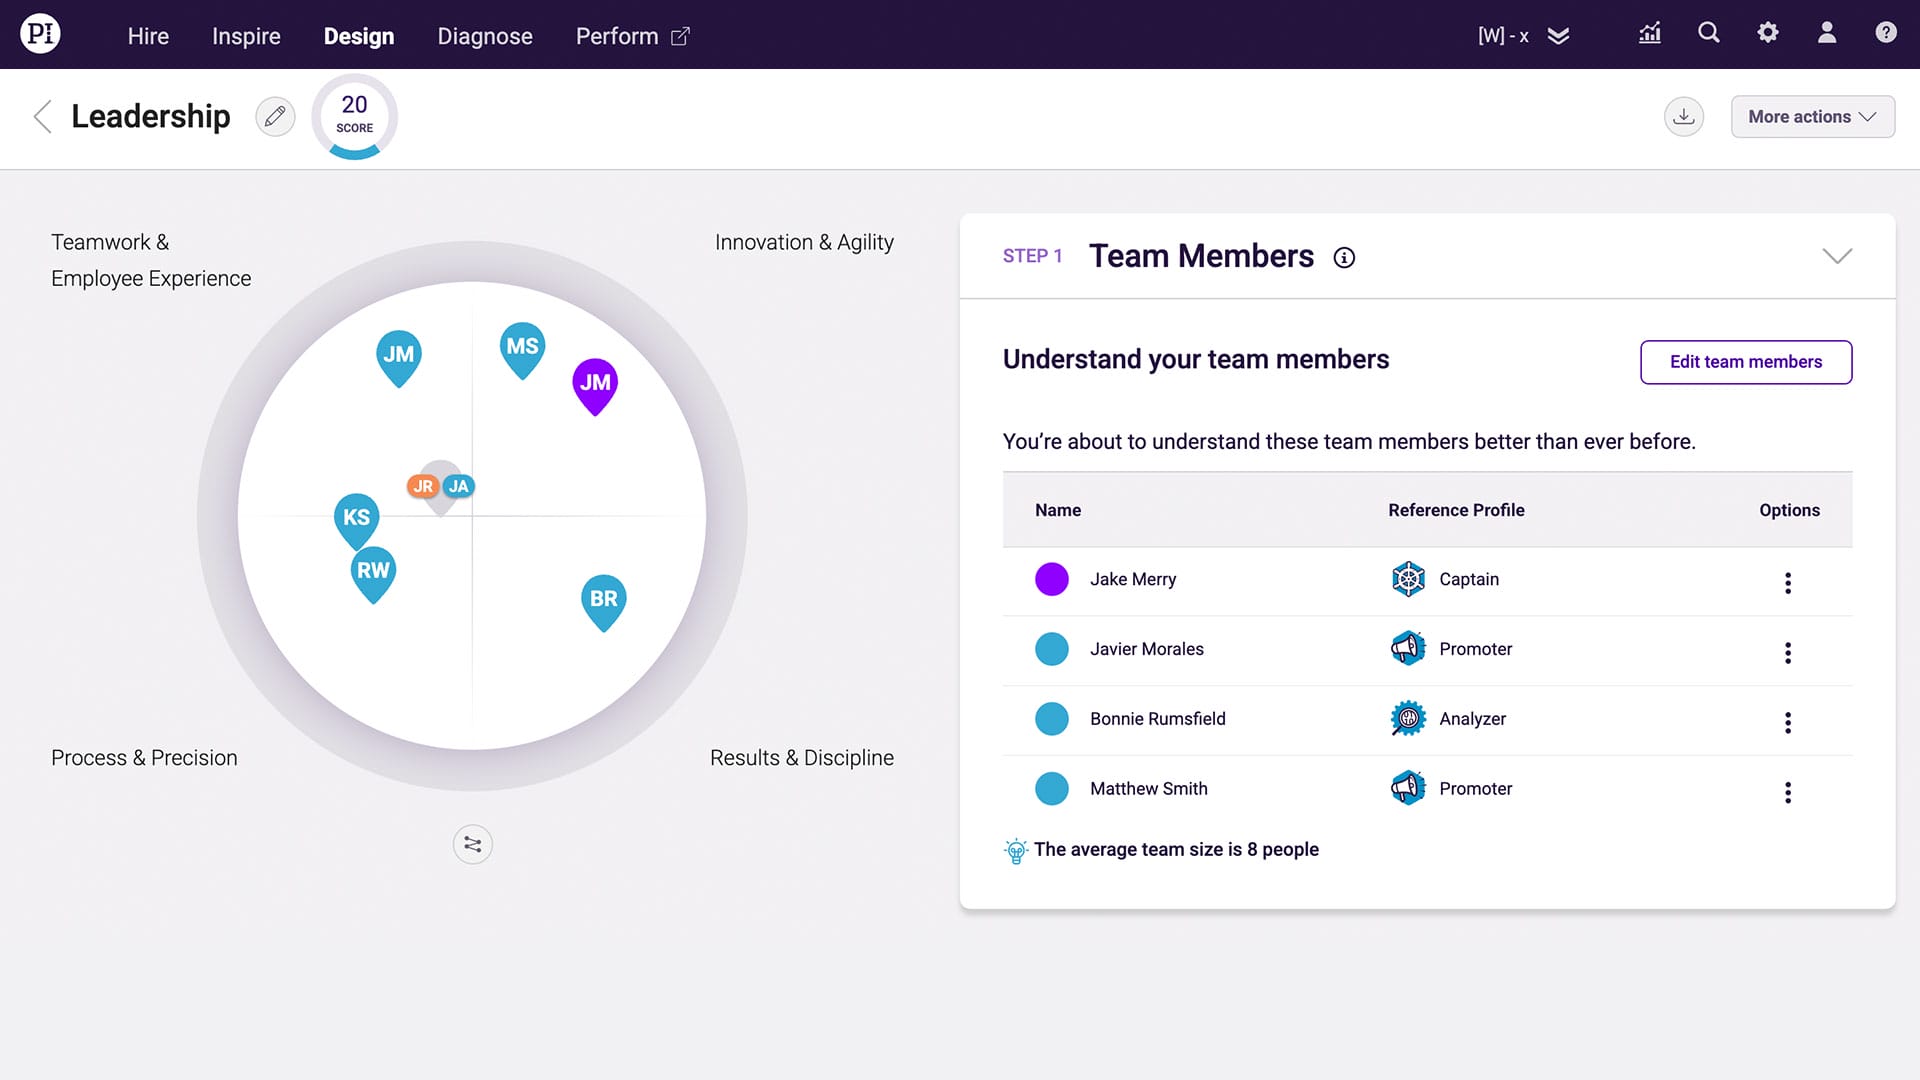Click the scatter view icon below the team circle
This screenshot has width=1920, height=1080.
pyautogui.click(x=472, y=844)
